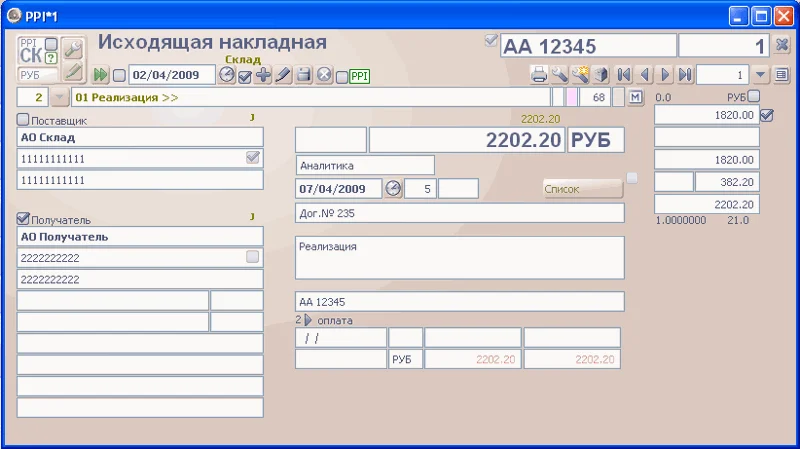Click the blue plus add icon
Image resolution: width=800 pixels, height=449 pixels.
[263, 76]
